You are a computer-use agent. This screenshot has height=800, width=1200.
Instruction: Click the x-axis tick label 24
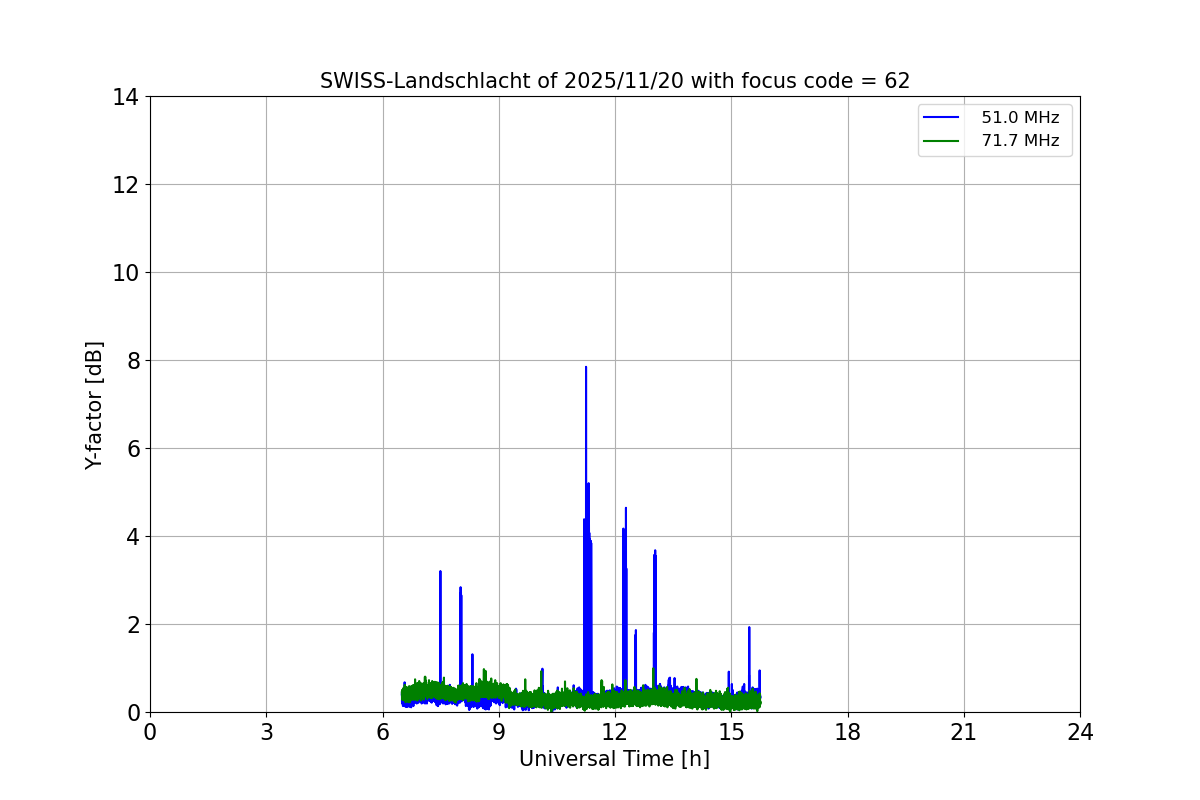click(x=1080, y=732)
